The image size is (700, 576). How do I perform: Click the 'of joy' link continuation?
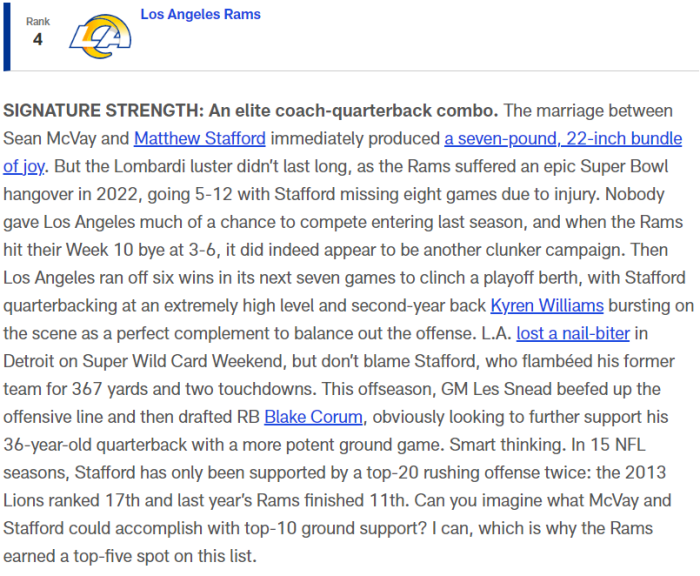24,167
